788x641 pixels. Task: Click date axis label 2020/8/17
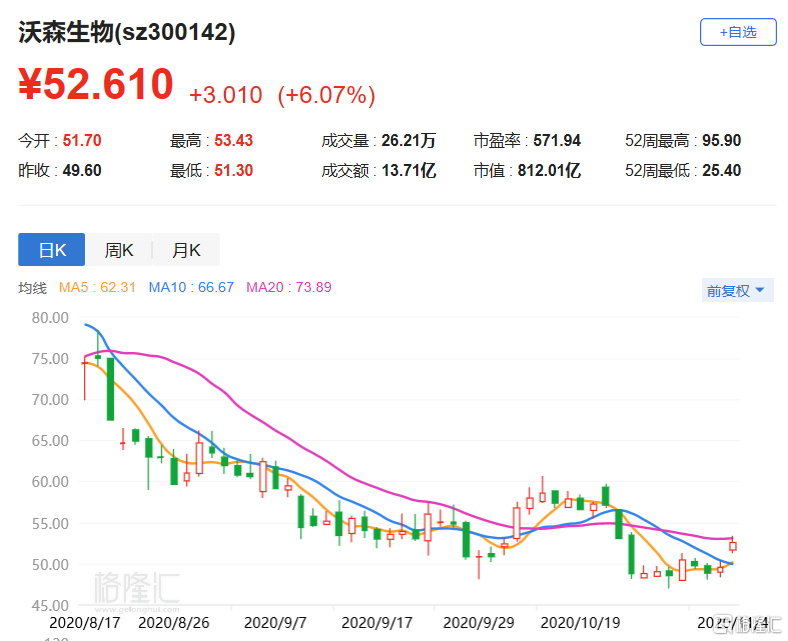pyautogui.click(x=84, y=623)
